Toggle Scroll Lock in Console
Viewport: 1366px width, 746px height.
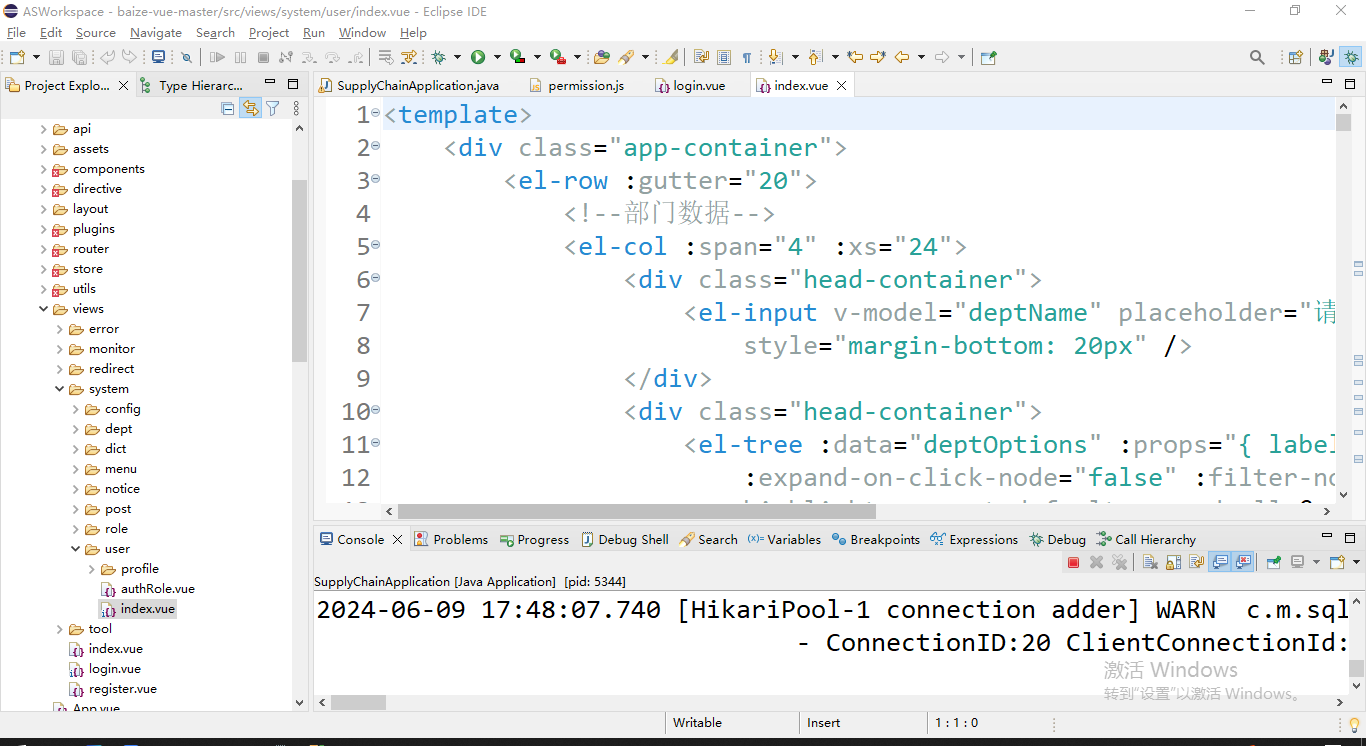point(1173,562)
